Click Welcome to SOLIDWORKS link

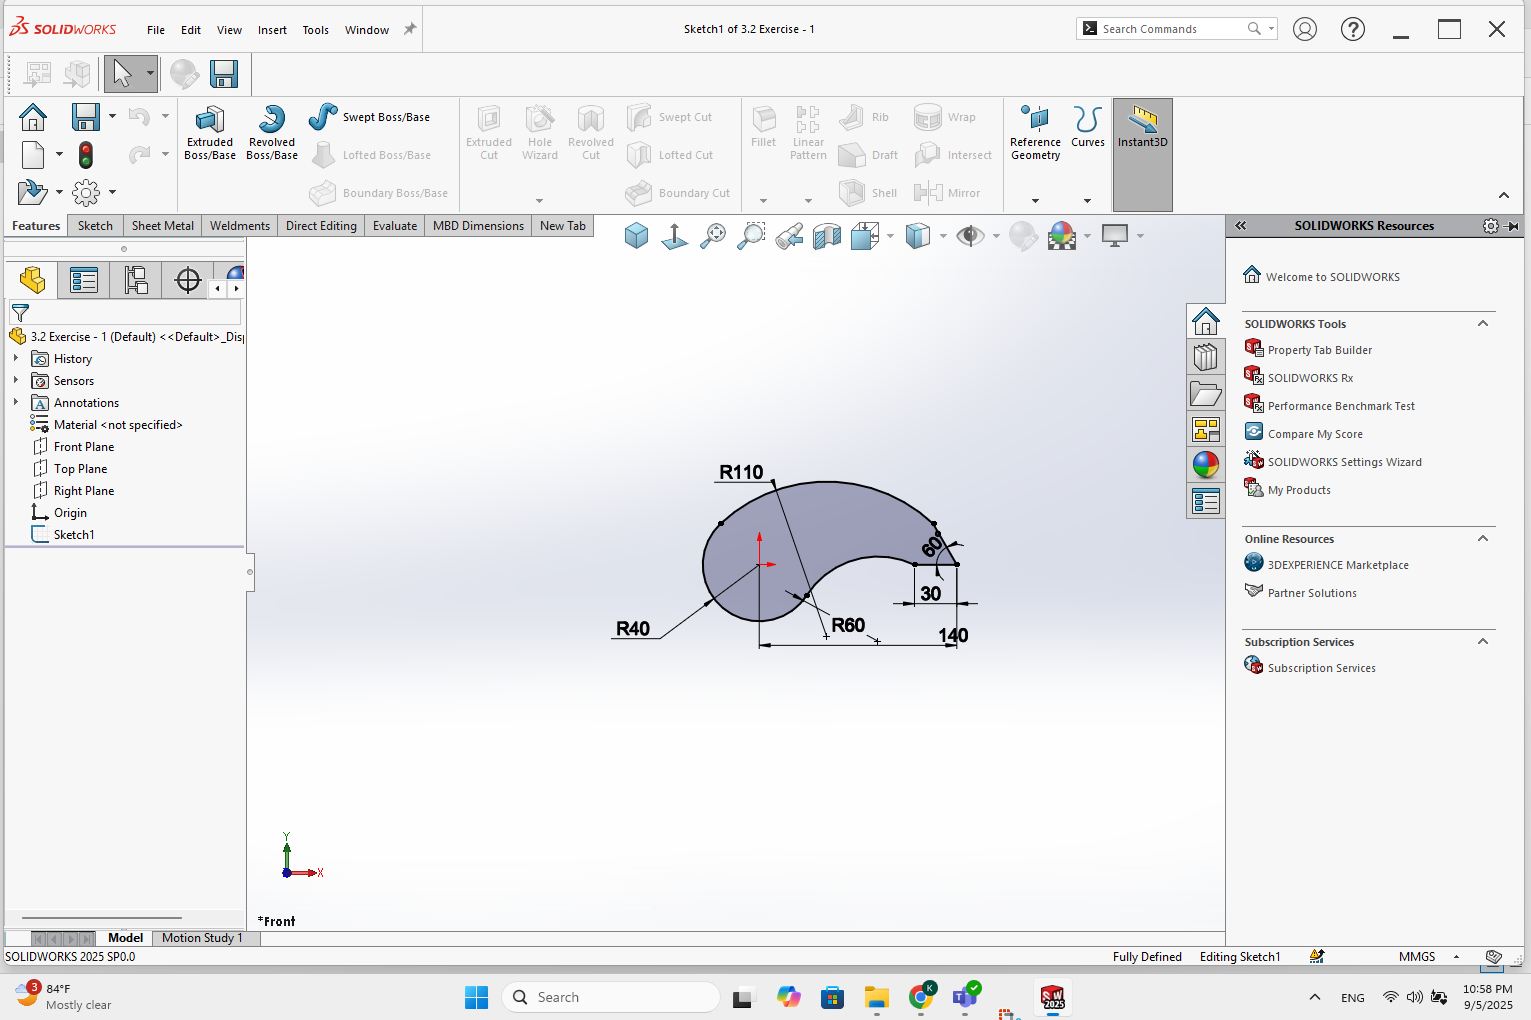click(x=1332, y=277)
